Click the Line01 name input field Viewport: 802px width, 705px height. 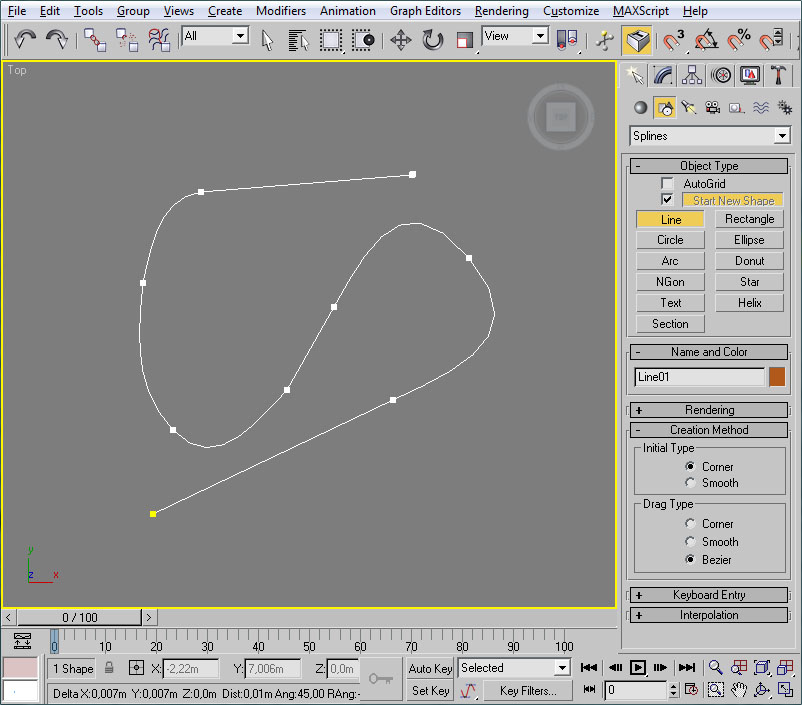coord(699,377)
